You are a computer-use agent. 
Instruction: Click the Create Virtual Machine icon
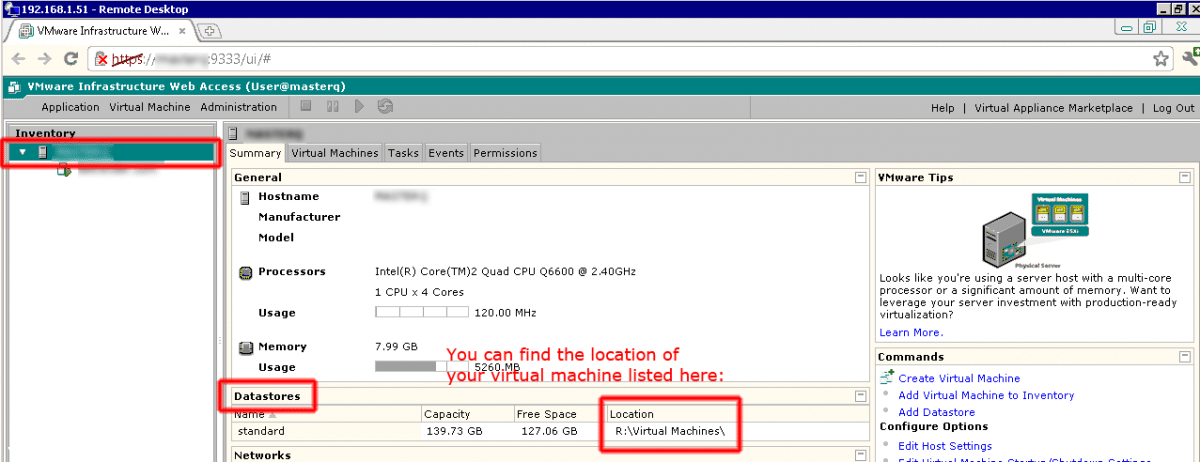pos(886,377)
